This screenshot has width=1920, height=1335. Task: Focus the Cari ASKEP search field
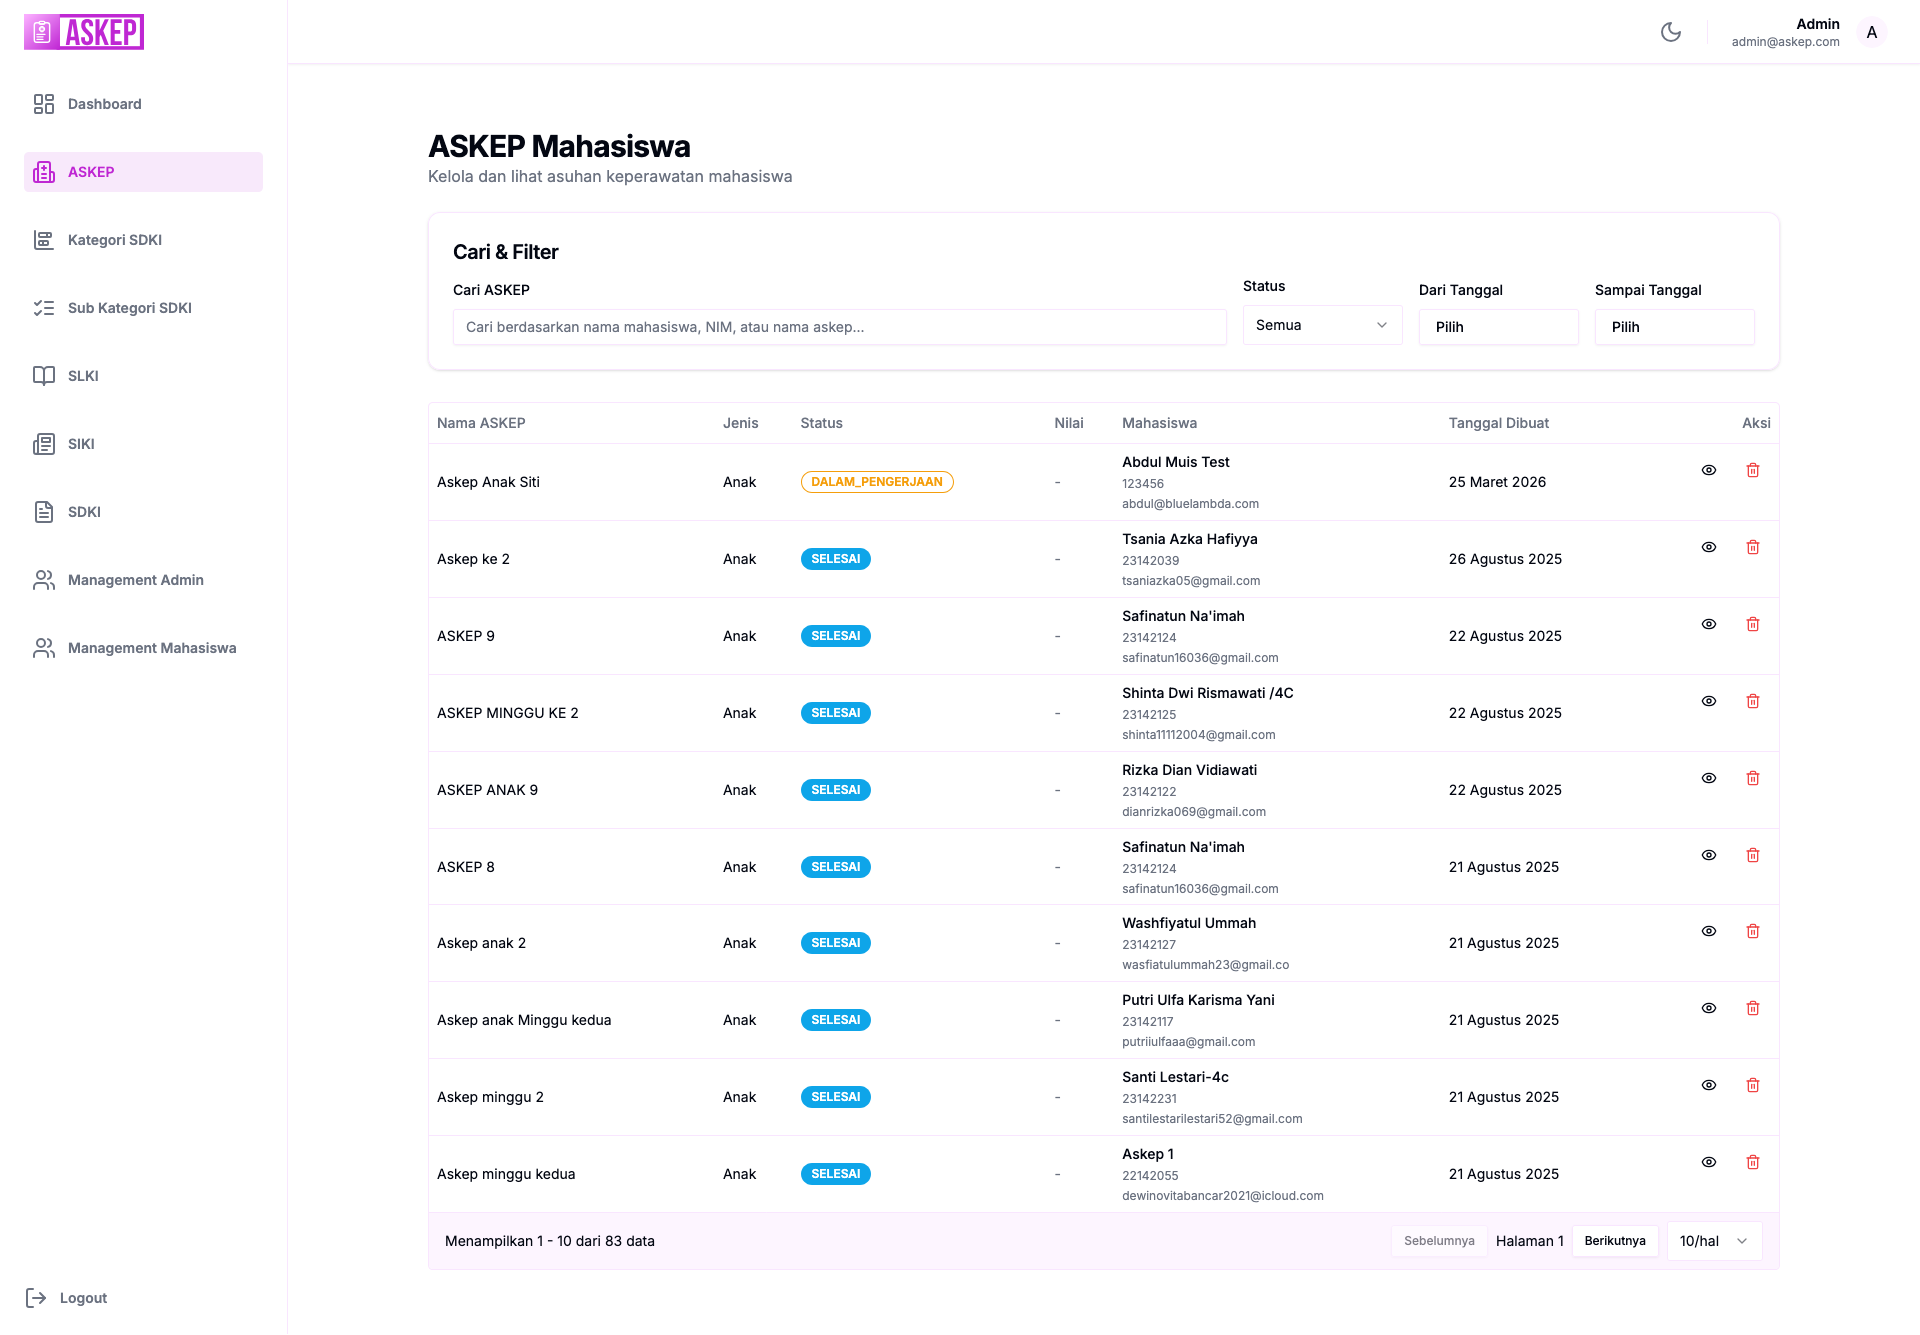coord(838,326)
